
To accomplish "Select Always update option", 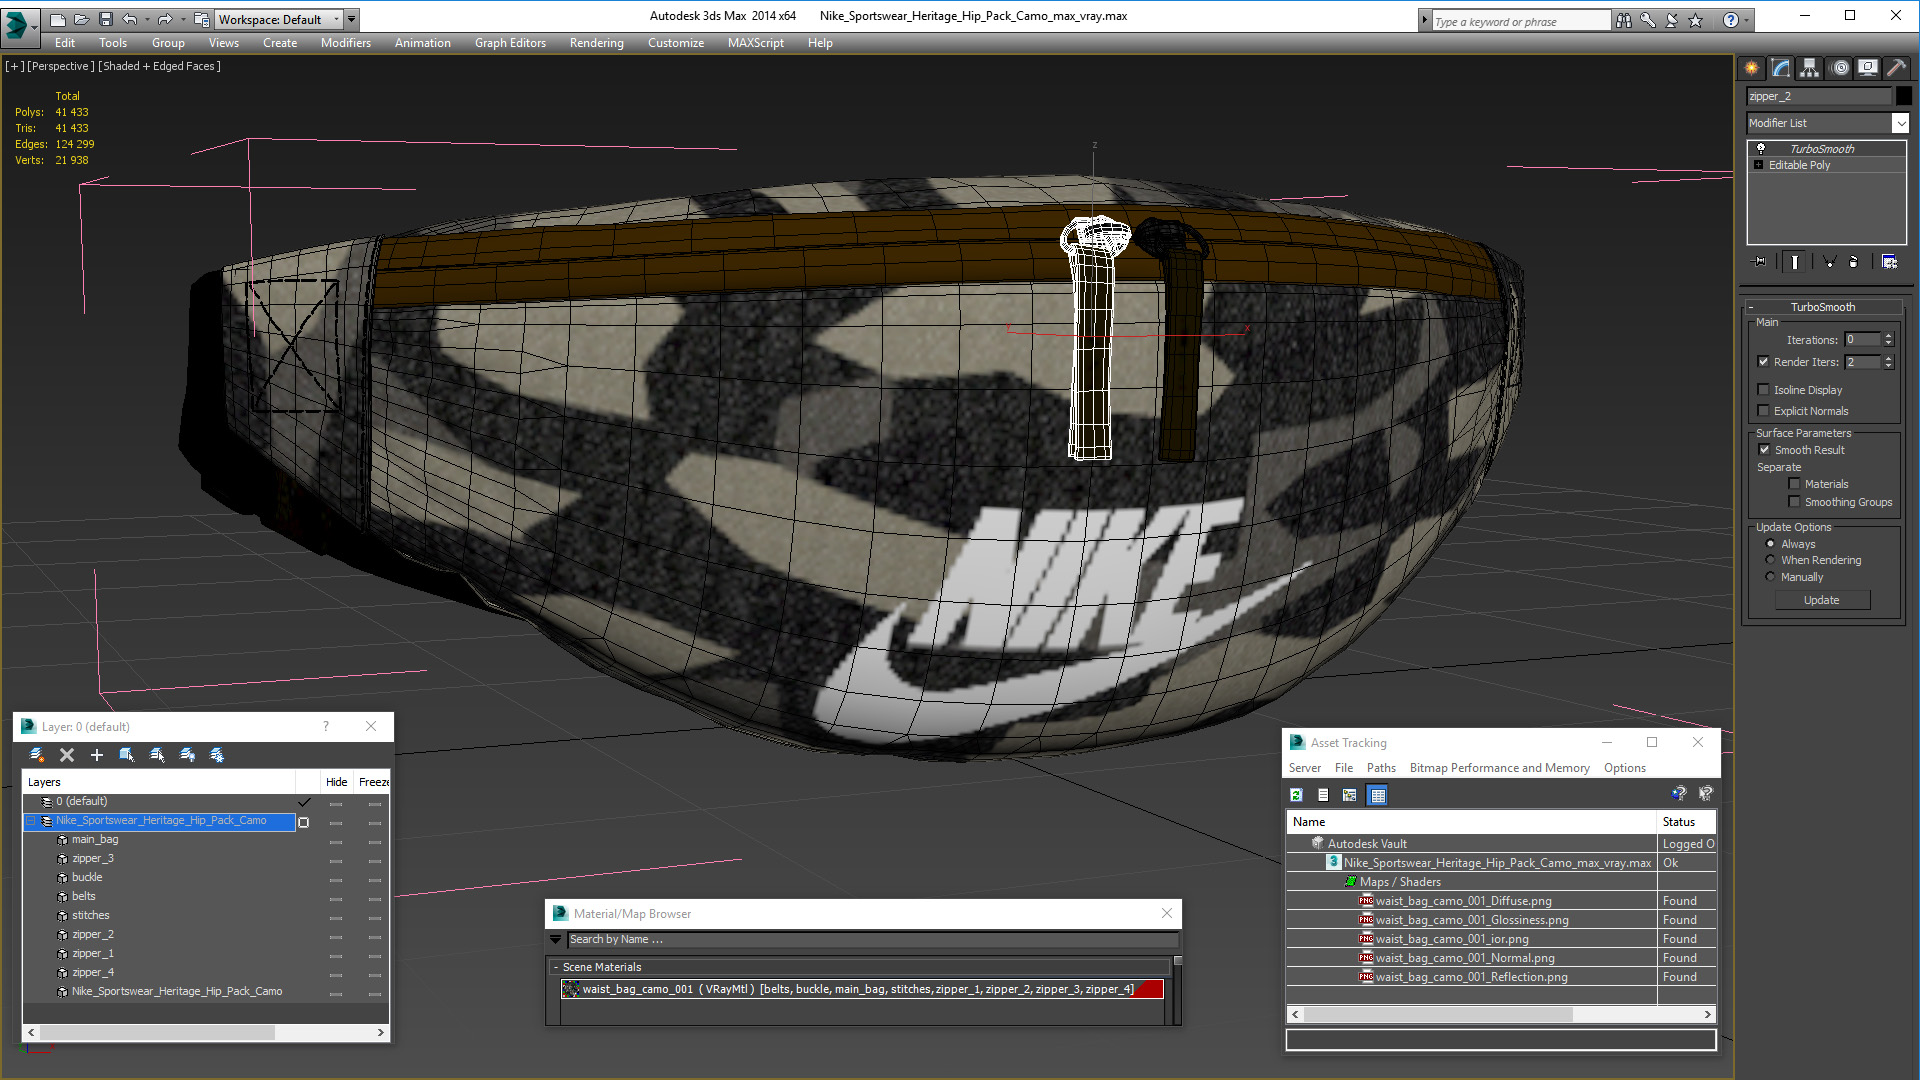I will [1770, 544].
